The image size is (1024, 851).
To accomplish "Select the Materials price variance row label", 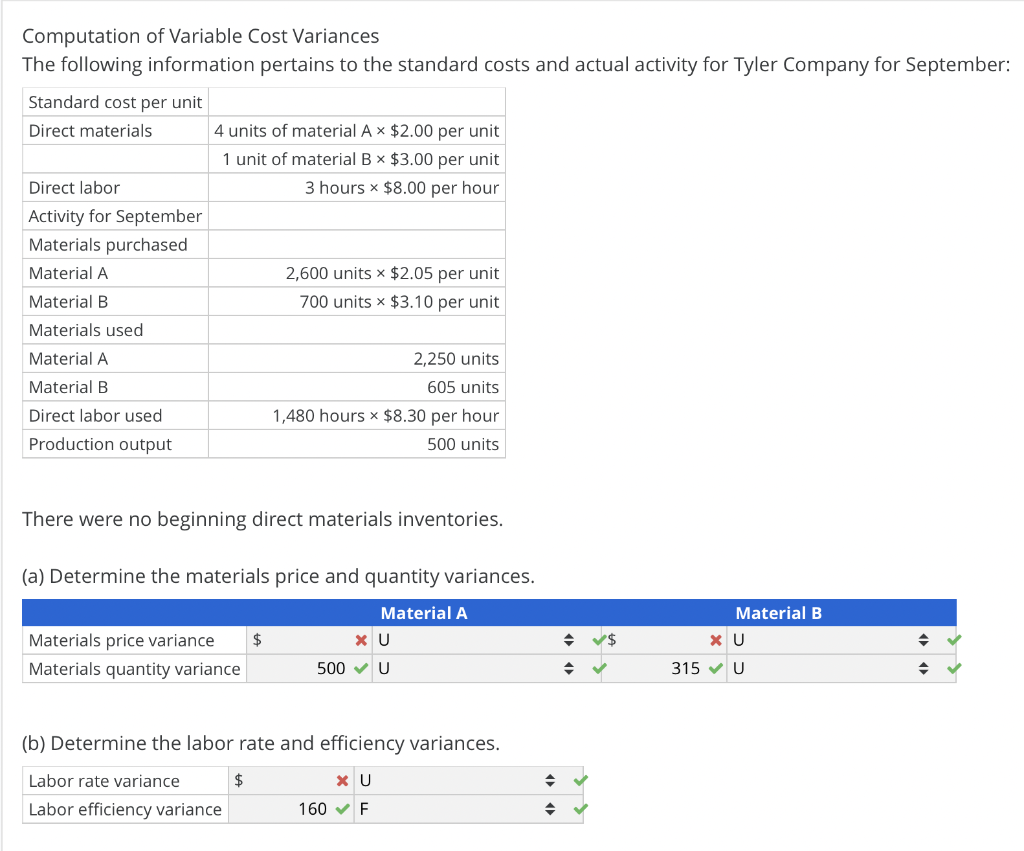I will (120, 640).
